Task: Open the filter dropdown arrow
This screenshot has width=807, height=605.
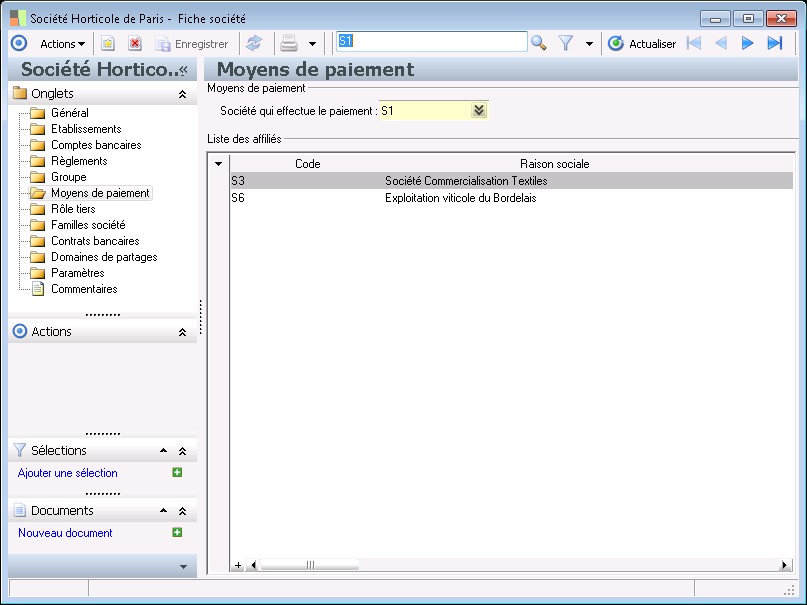Action: (589, 44)
